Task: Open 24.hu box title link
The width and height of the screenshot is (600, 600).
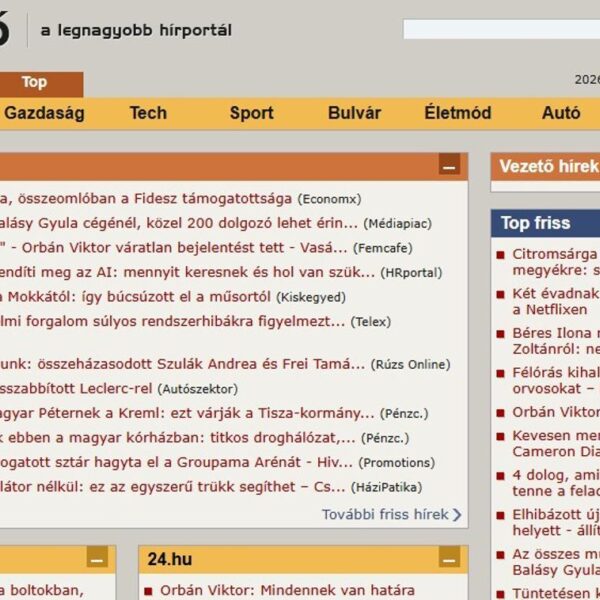Action: point(170,559)
